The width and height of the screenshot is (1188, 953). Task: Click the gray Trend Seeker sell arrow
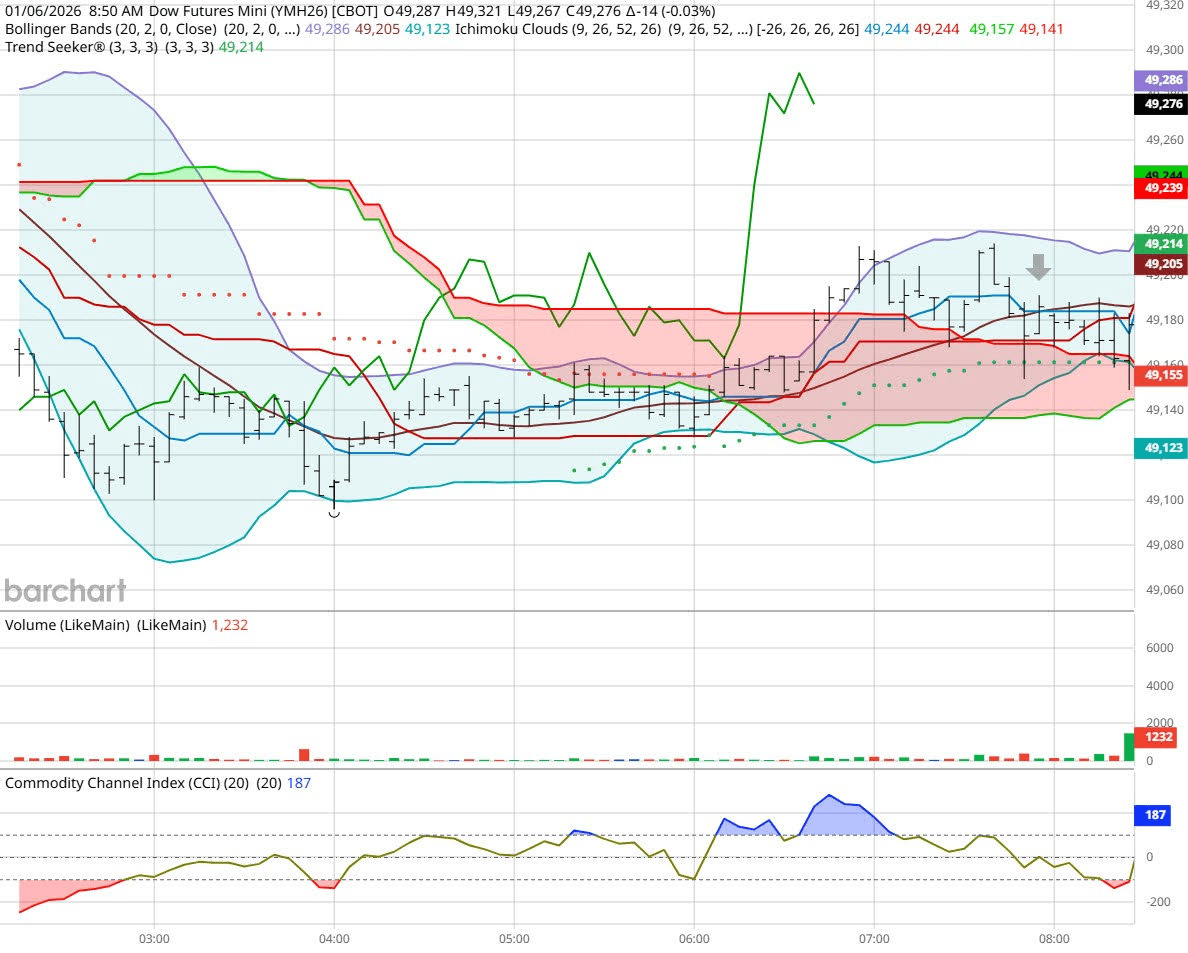(x=1040, y=267)
